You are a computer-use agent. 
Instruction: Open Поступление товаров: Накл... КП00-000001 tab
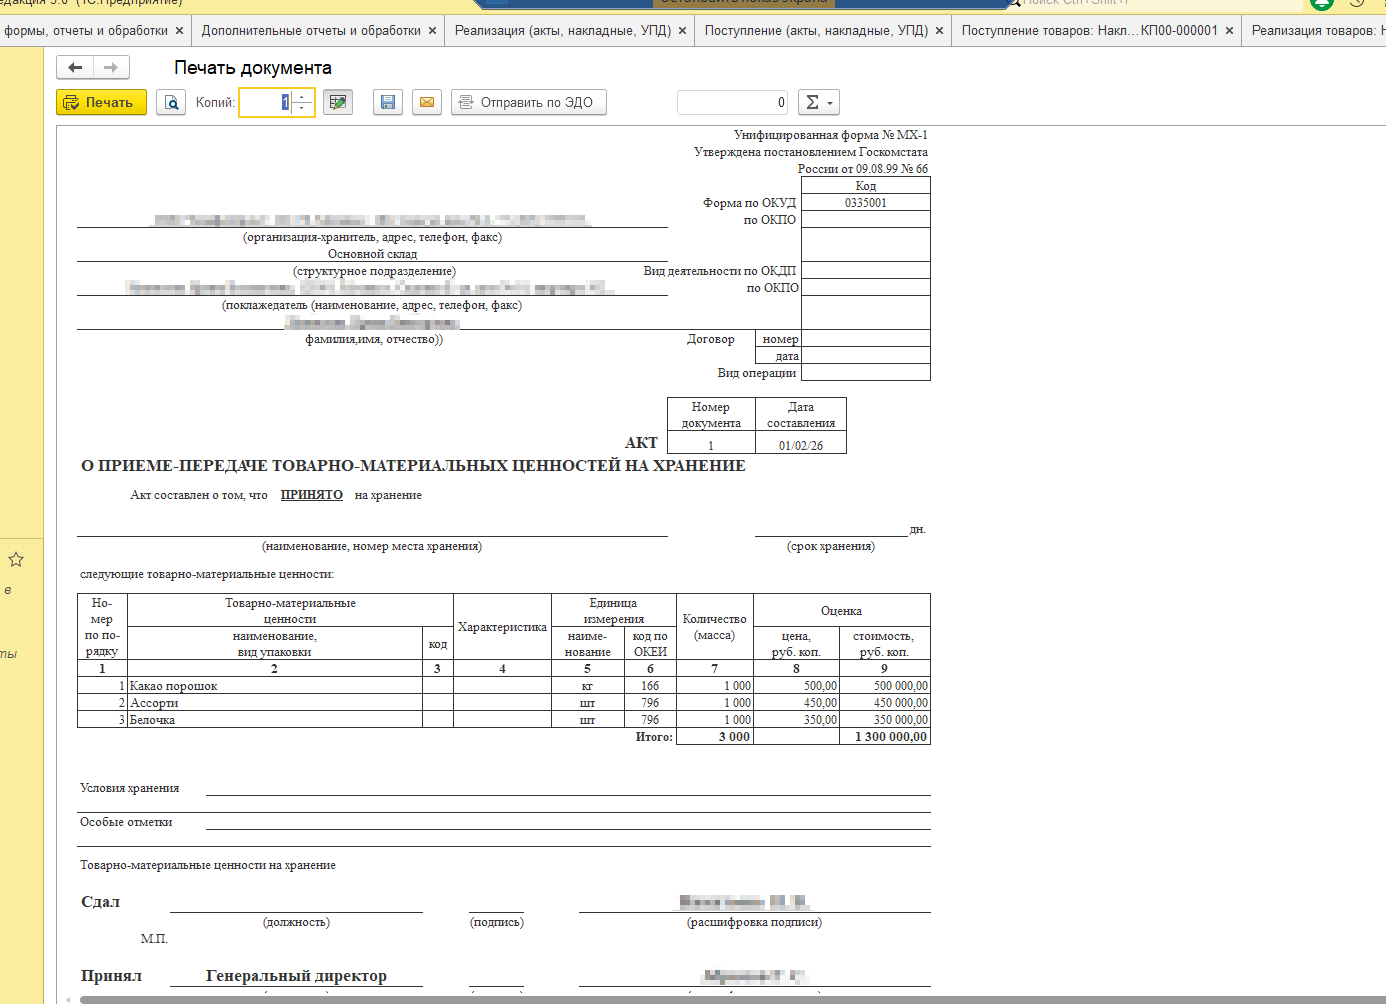click(1089, 31)
